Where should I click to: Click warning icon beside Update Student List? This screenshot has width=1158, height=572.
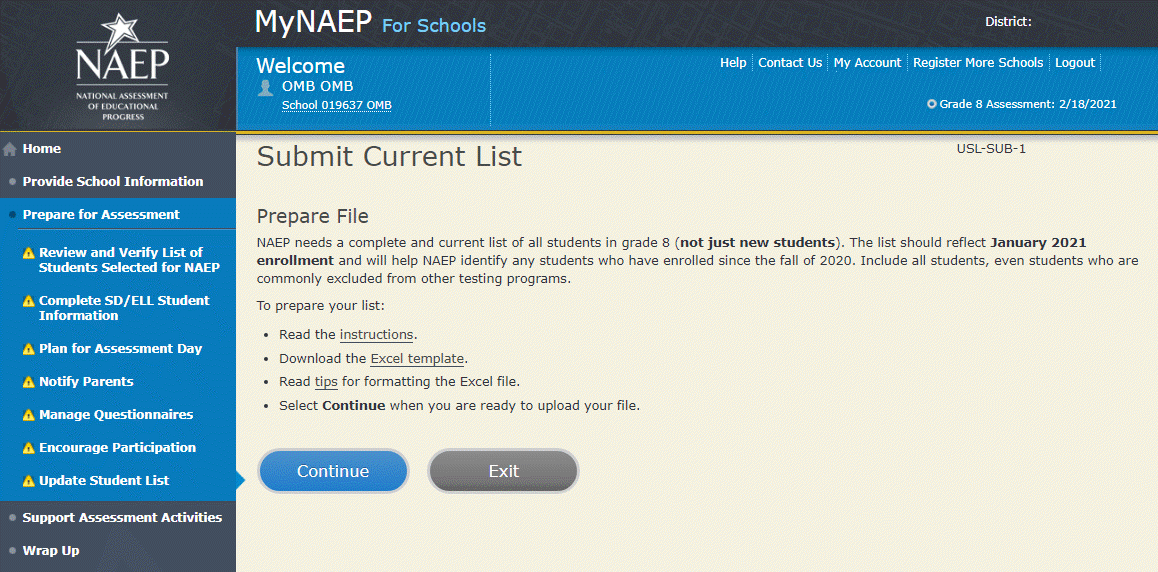click(29, 481)
